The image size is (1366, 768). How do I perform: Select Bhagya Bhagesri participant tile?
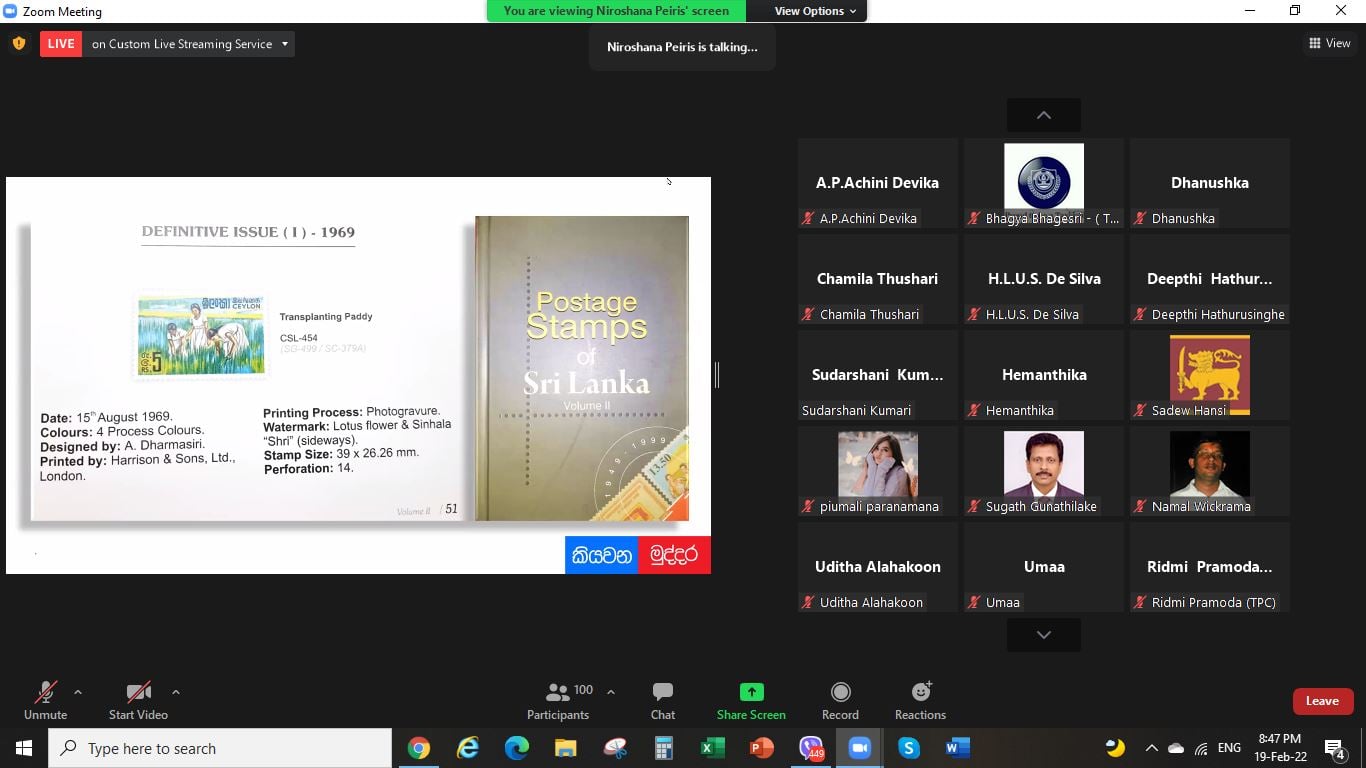1044,184
